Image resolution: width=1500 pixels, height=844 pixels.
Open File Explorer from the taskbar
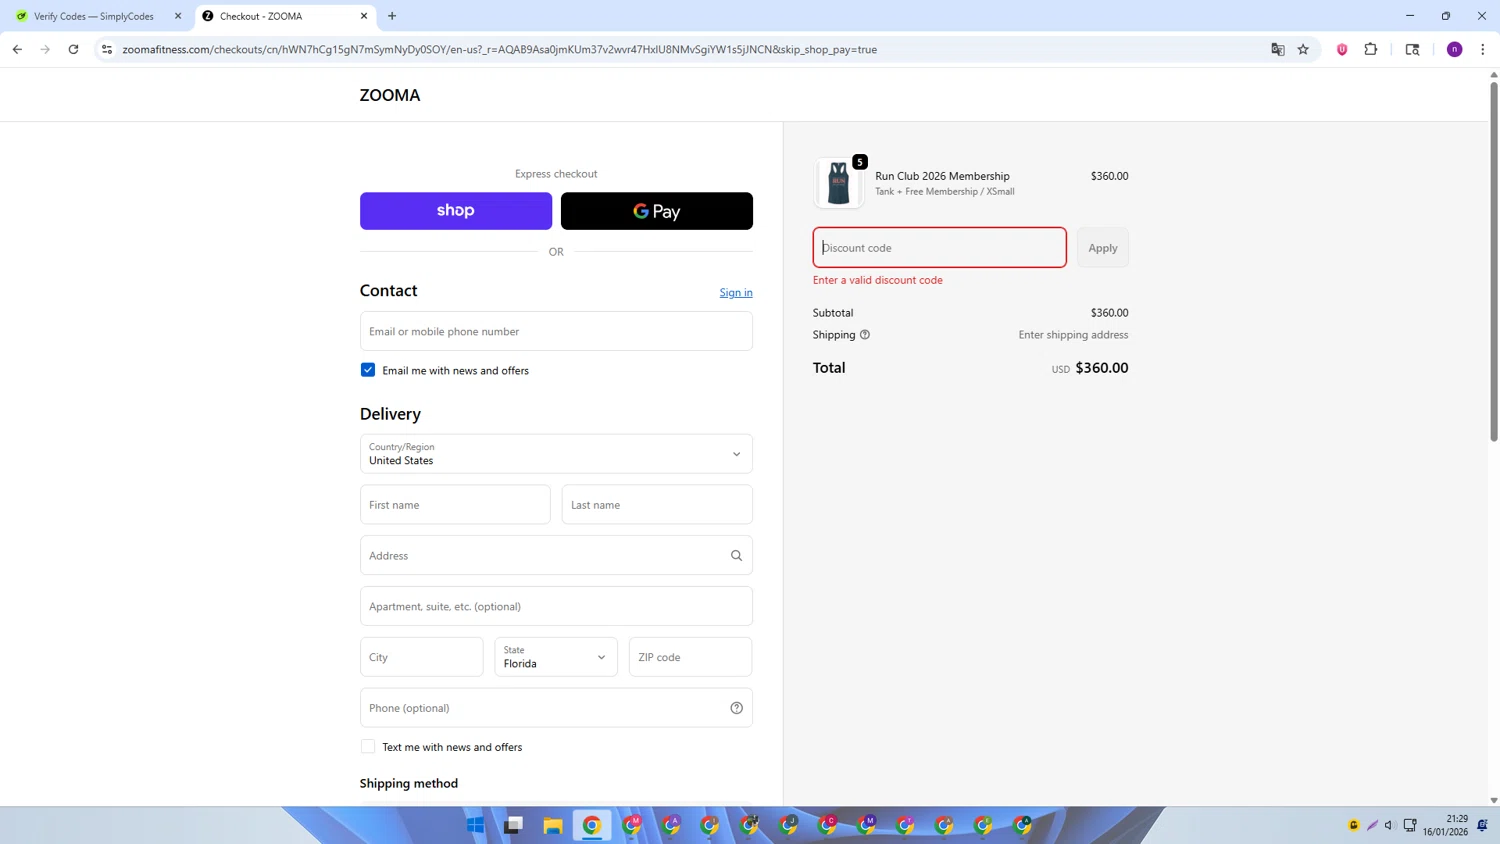click(x=553, y=825)
